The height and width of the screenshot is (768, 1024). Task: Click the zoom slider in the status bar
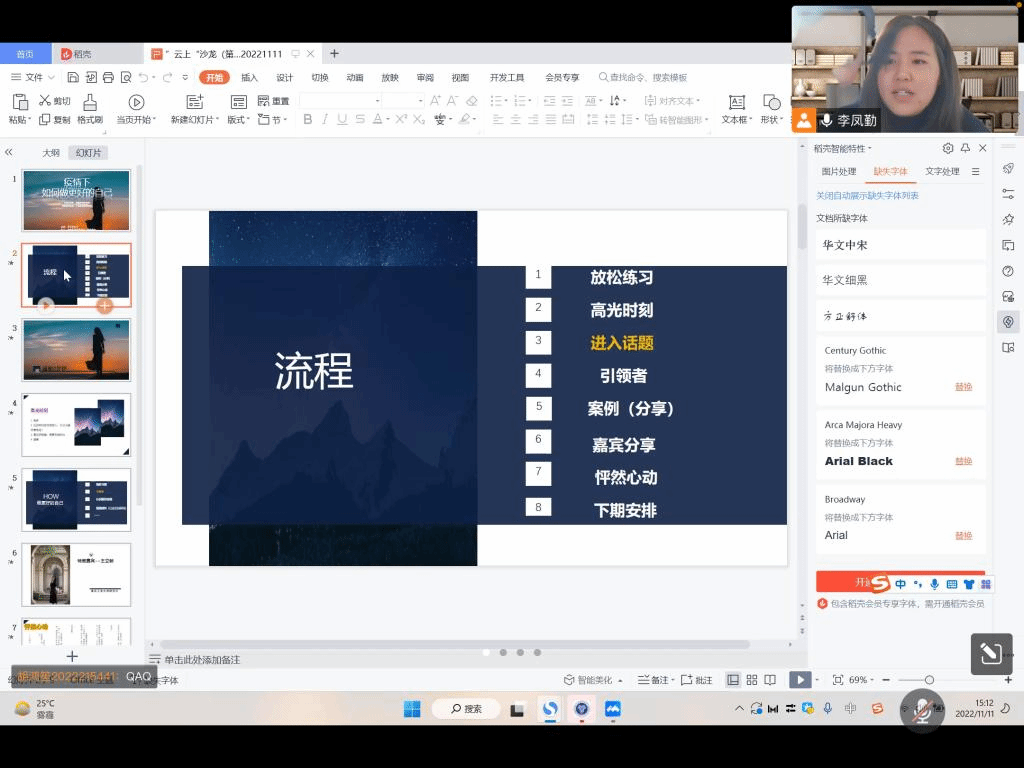pos(929,680)
